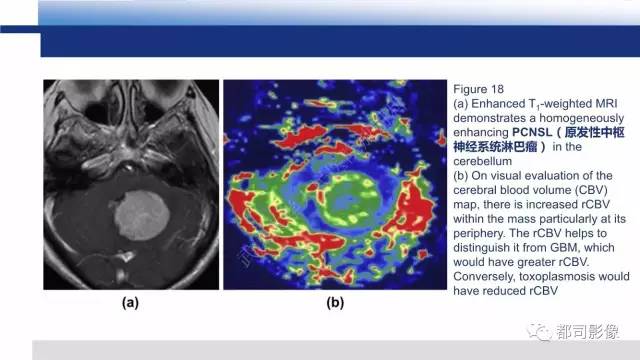
Task: Click the Chinese text "原发性中枢"
Action: 595,132
